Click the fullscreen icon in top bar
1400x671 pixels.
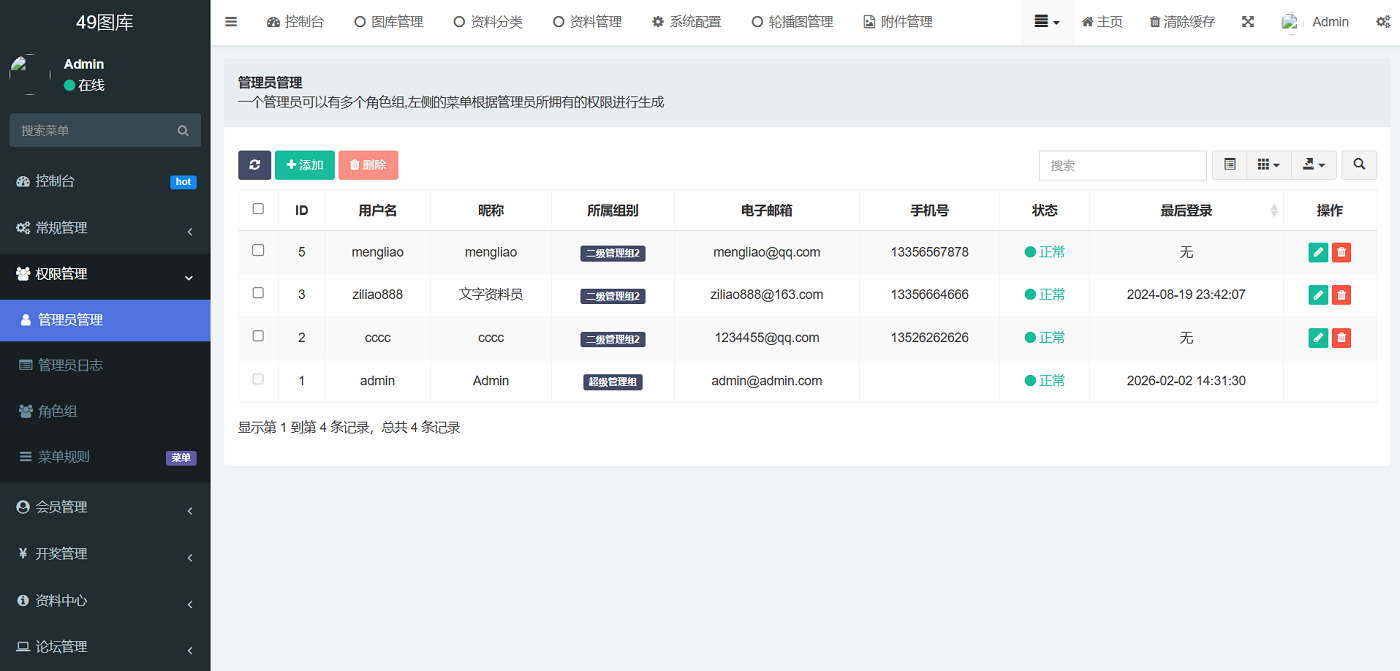coord(1248,21)
